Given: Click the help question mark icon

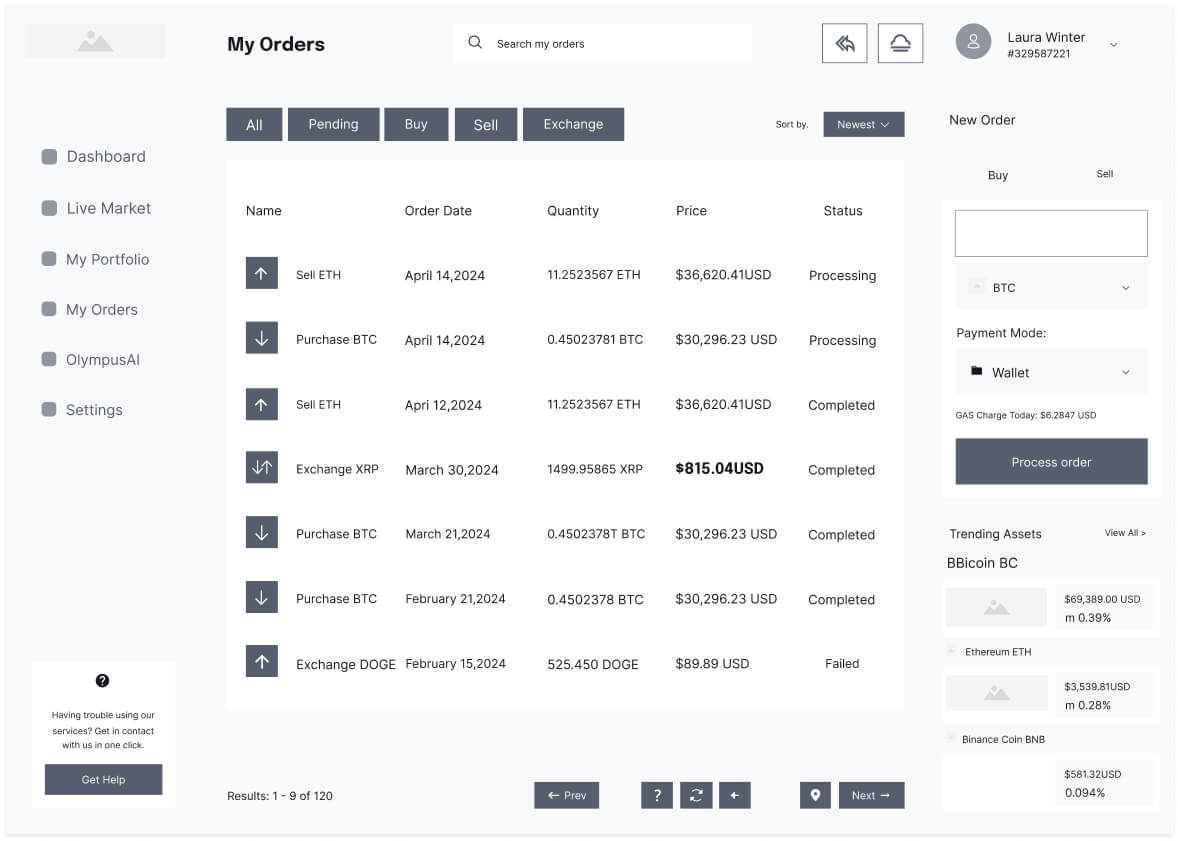Looking at the screenshot, I should tap(103, 680).
